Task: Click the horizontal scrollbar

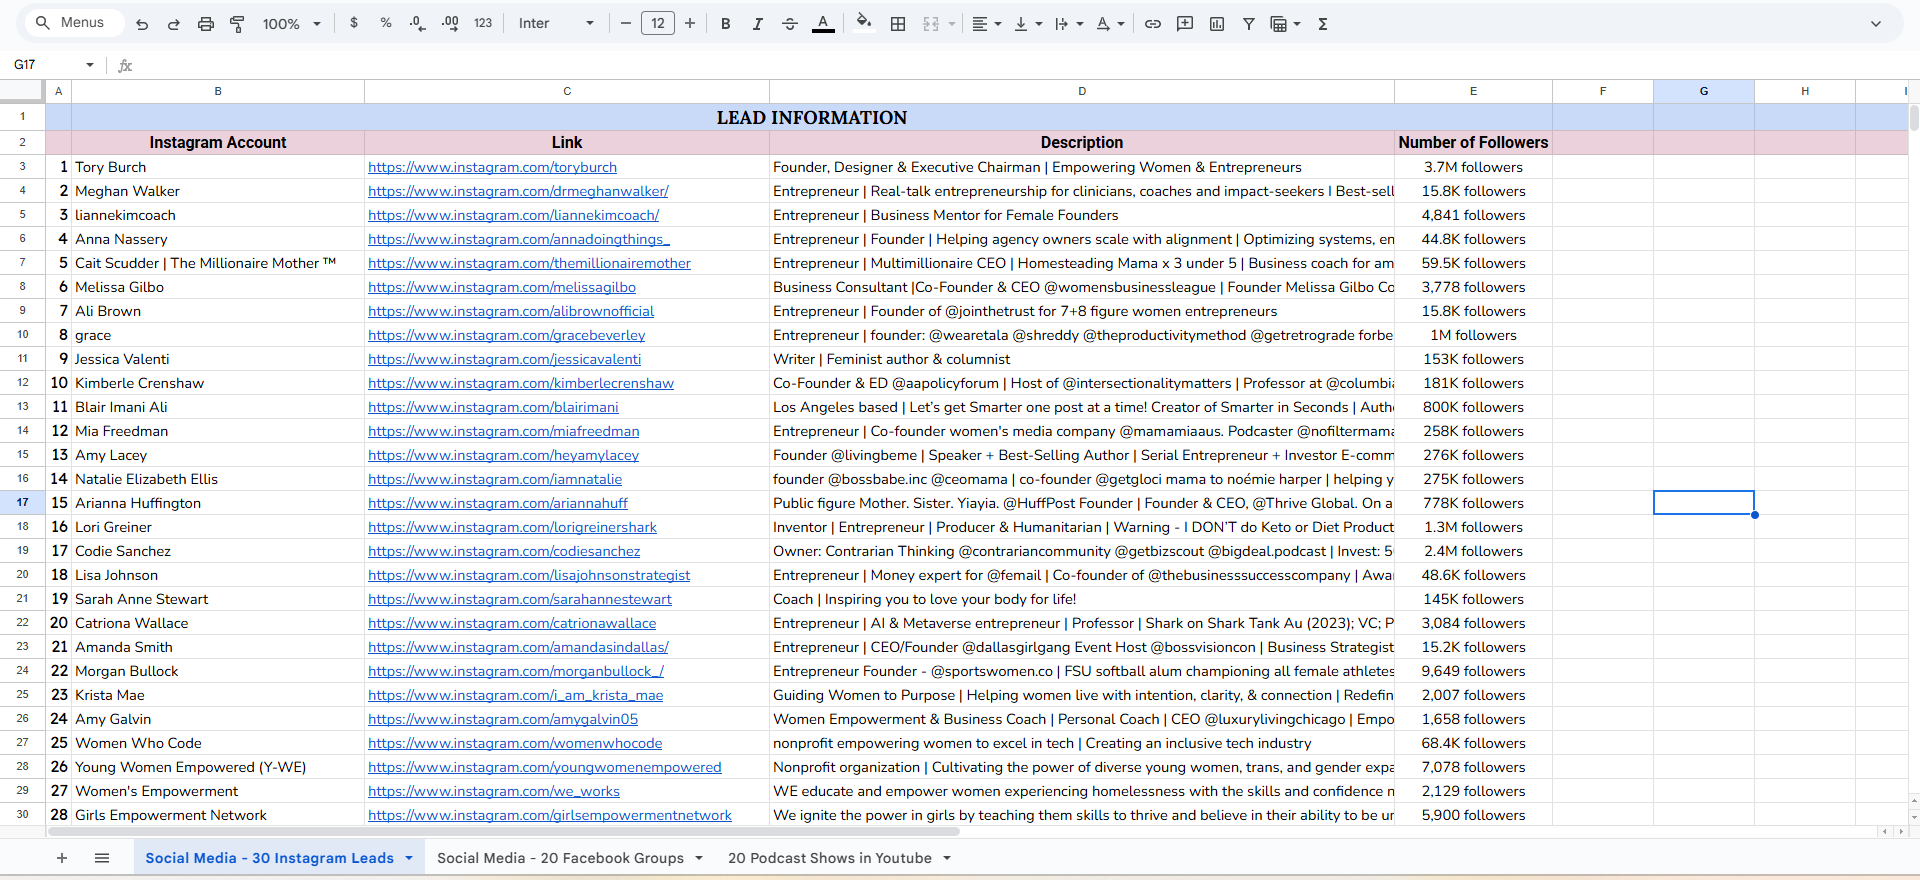Action: tap(504, 831)
